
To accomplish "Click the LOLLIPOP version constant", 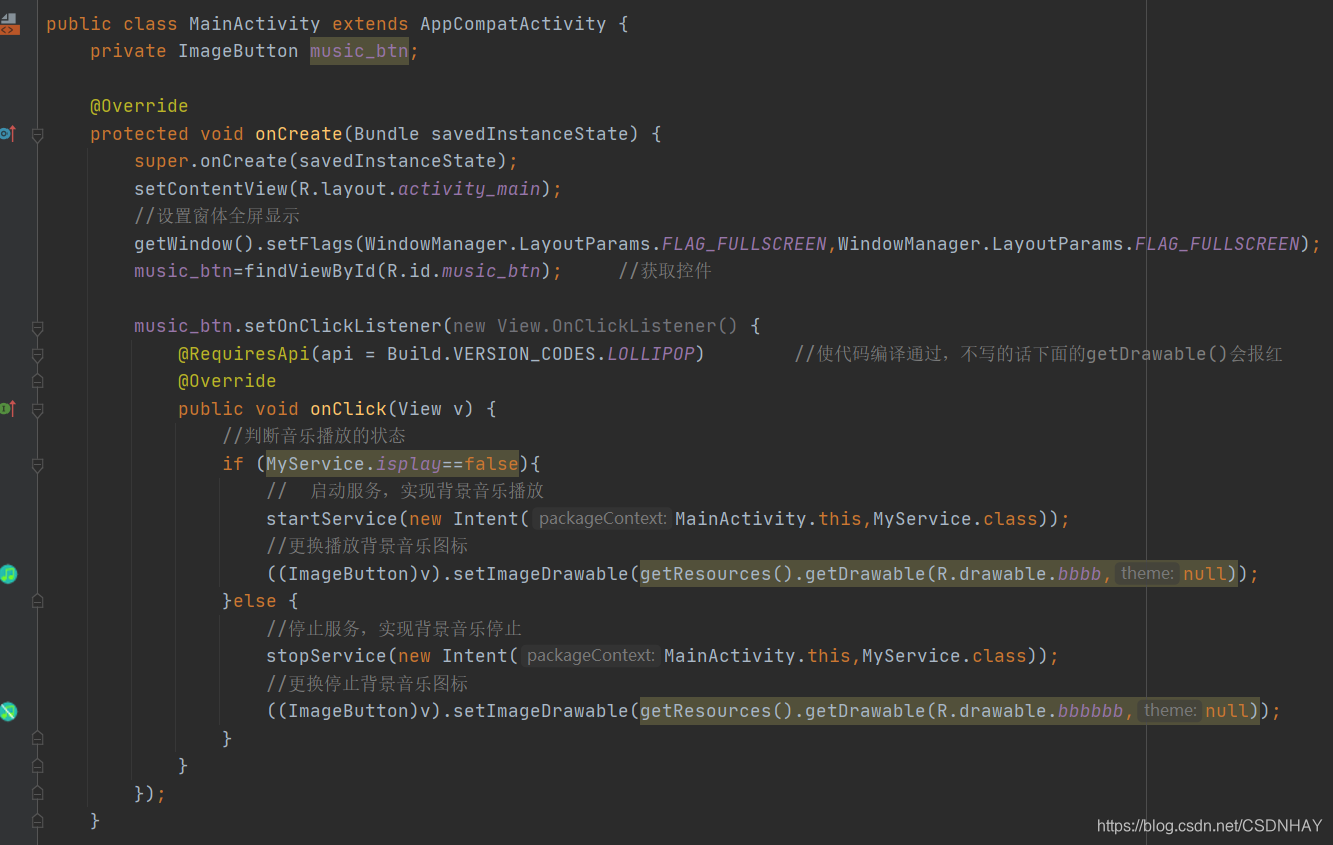I will pos(651,354).
